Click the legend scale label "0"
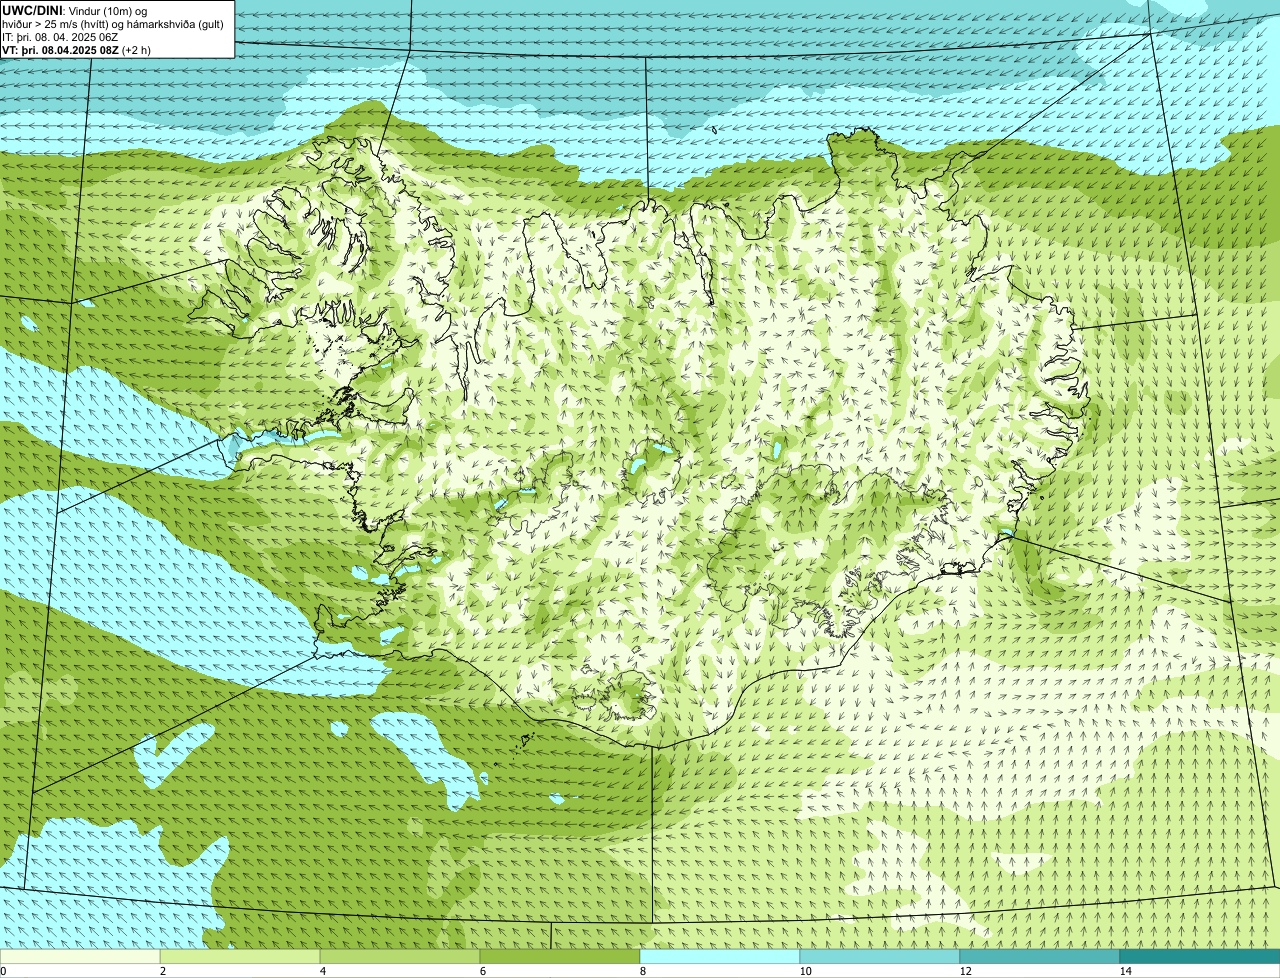The height and width of the screenshot is (978, 1280). (x=3, y=971)
